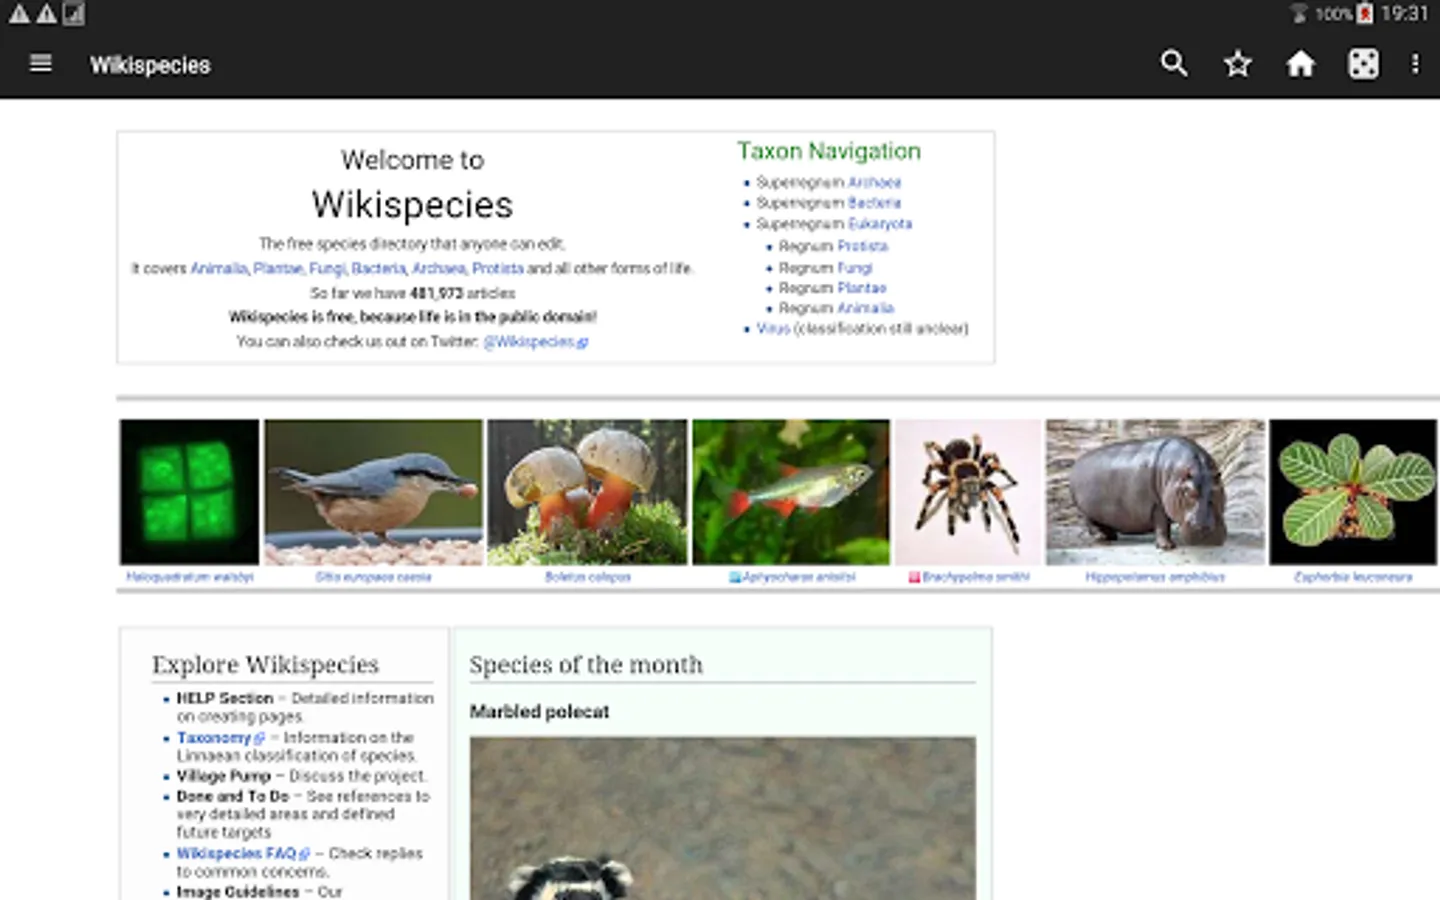Viewport: 1440px width, 900px height.
Task: Open the Bacteria link in the intro sentence
Action: 379,268
